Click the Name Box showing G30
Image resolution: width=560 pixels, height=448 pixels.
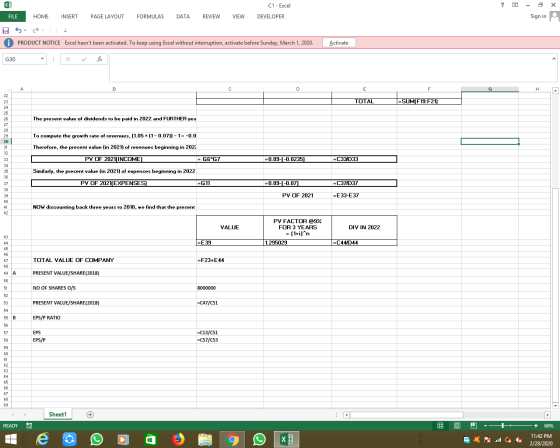[x=21, y=59]
